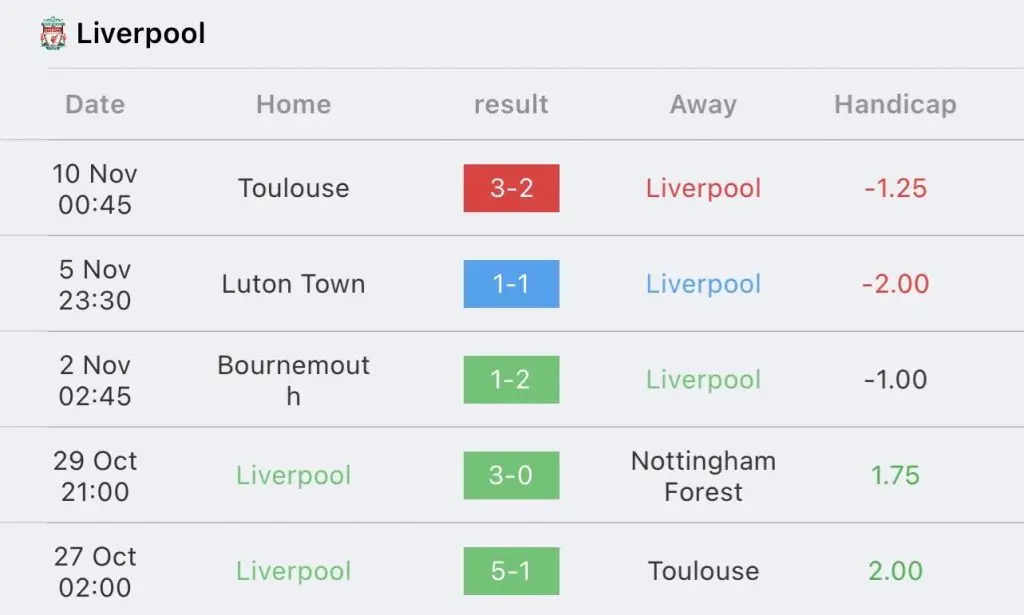Screen dimensions: 1024x615
Task: Click the result column header
Action: (511, 104)
